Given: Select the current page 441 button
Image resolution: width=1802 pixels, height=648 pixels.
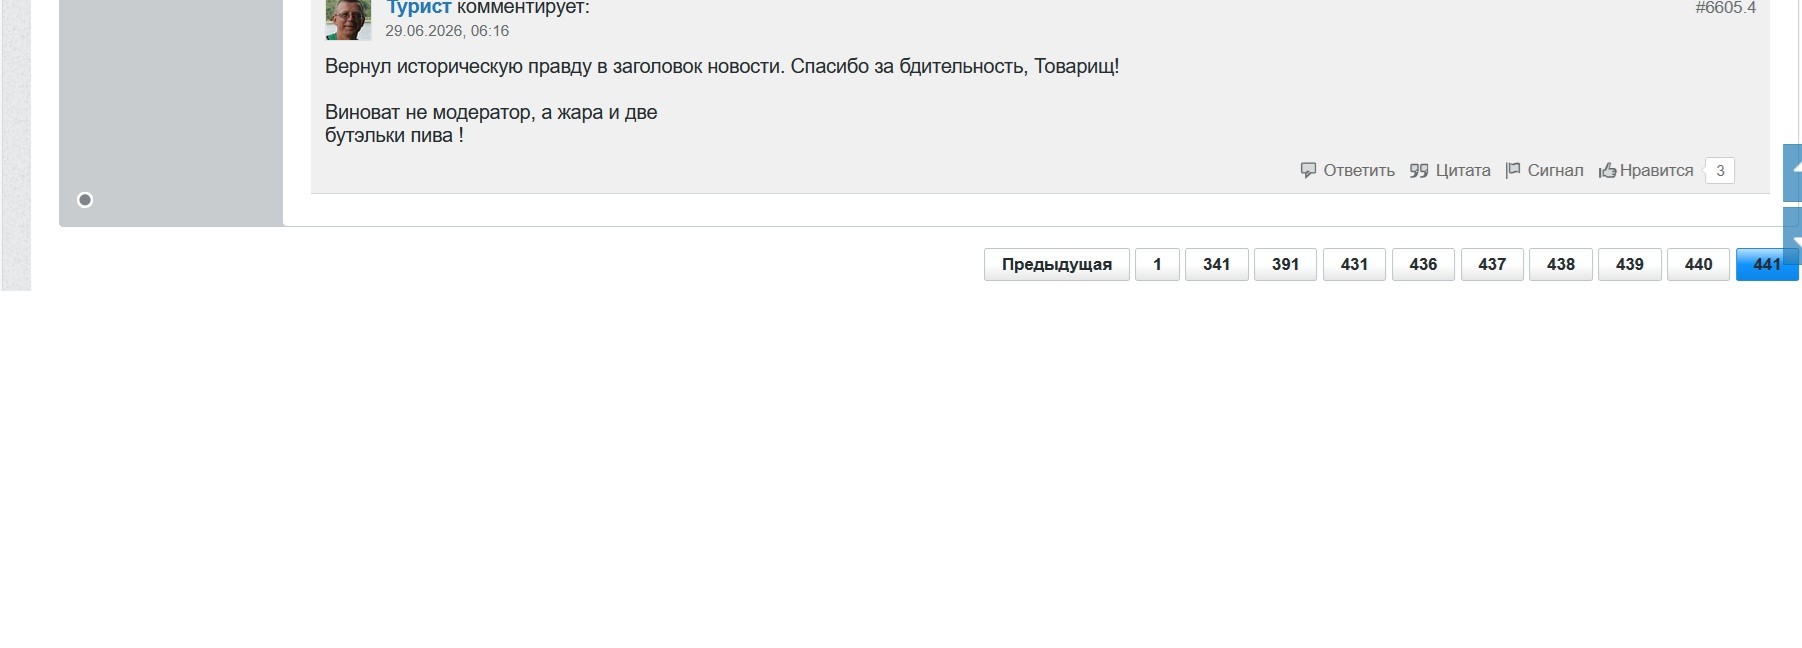Looking at the screenshot, I should pos(1767,265).
